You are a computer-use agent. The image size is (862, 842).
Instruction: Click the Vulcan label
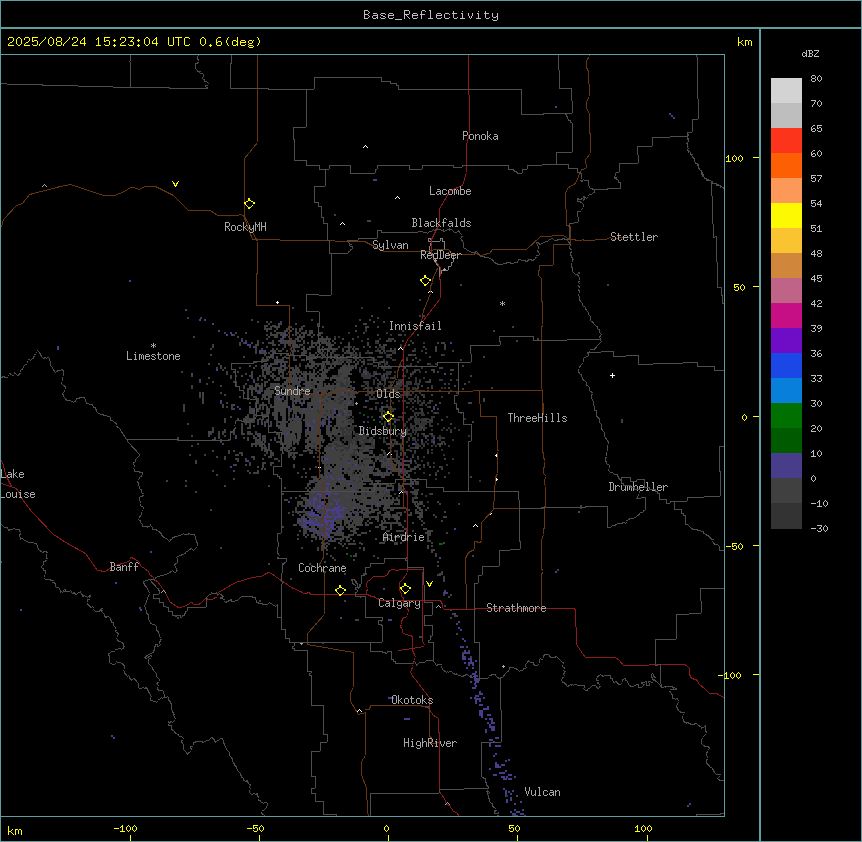(x=543, y=792)
